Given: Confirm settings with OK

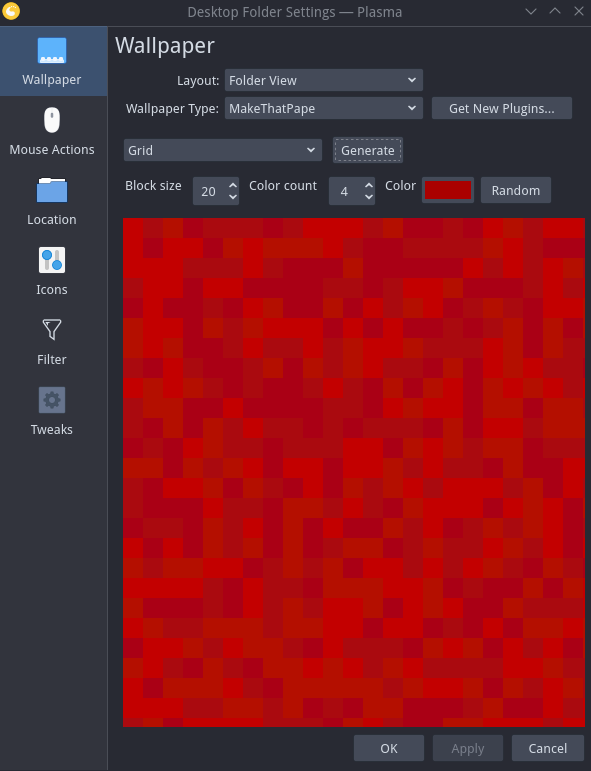Looking at the screenshot, I should pyautogui.click(x=389, y=748).
